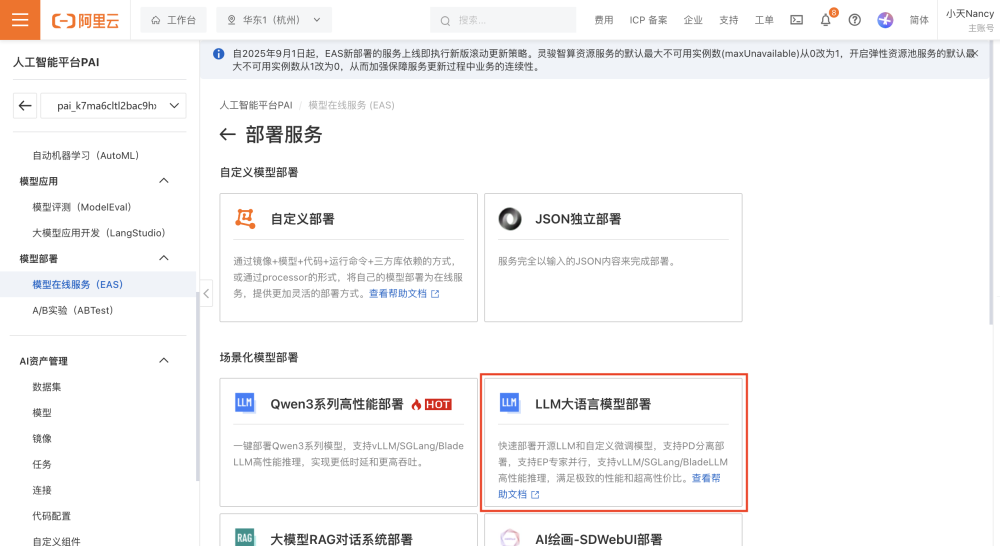
Task: Collapse the AI资产管理 section
Action: pos(163,361)
